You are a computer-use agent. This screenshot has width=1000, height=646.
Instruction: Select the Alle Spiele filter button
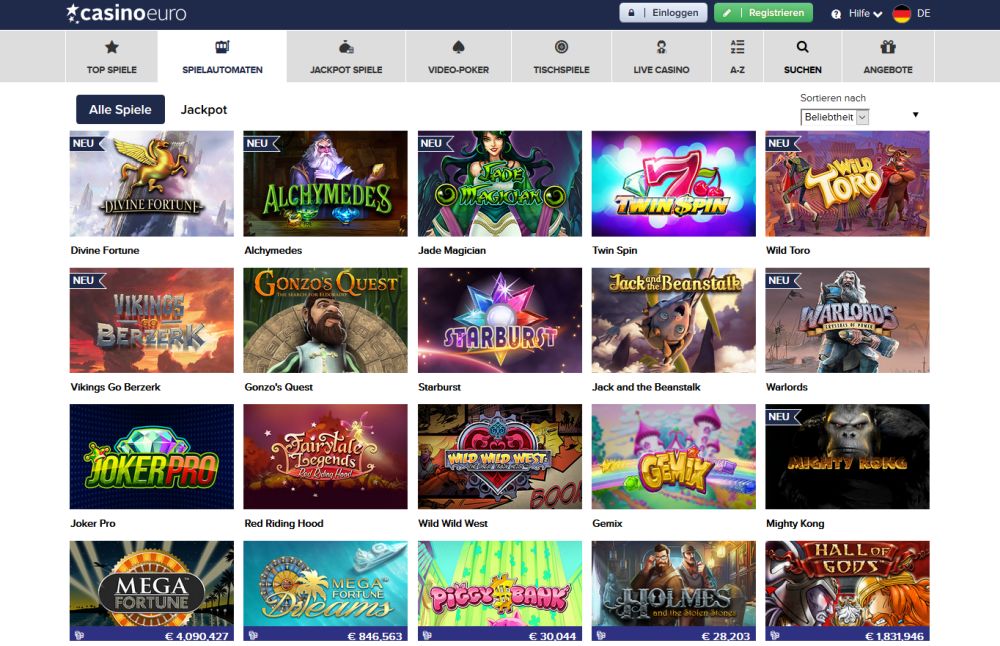pyautogui.click(x=121, y=110)
